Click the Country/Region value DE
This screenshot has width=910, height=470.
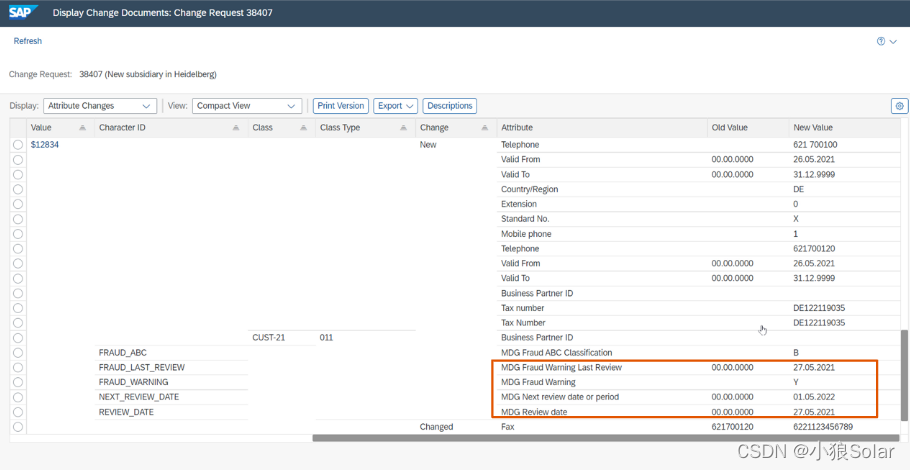[x=799, y=189]
